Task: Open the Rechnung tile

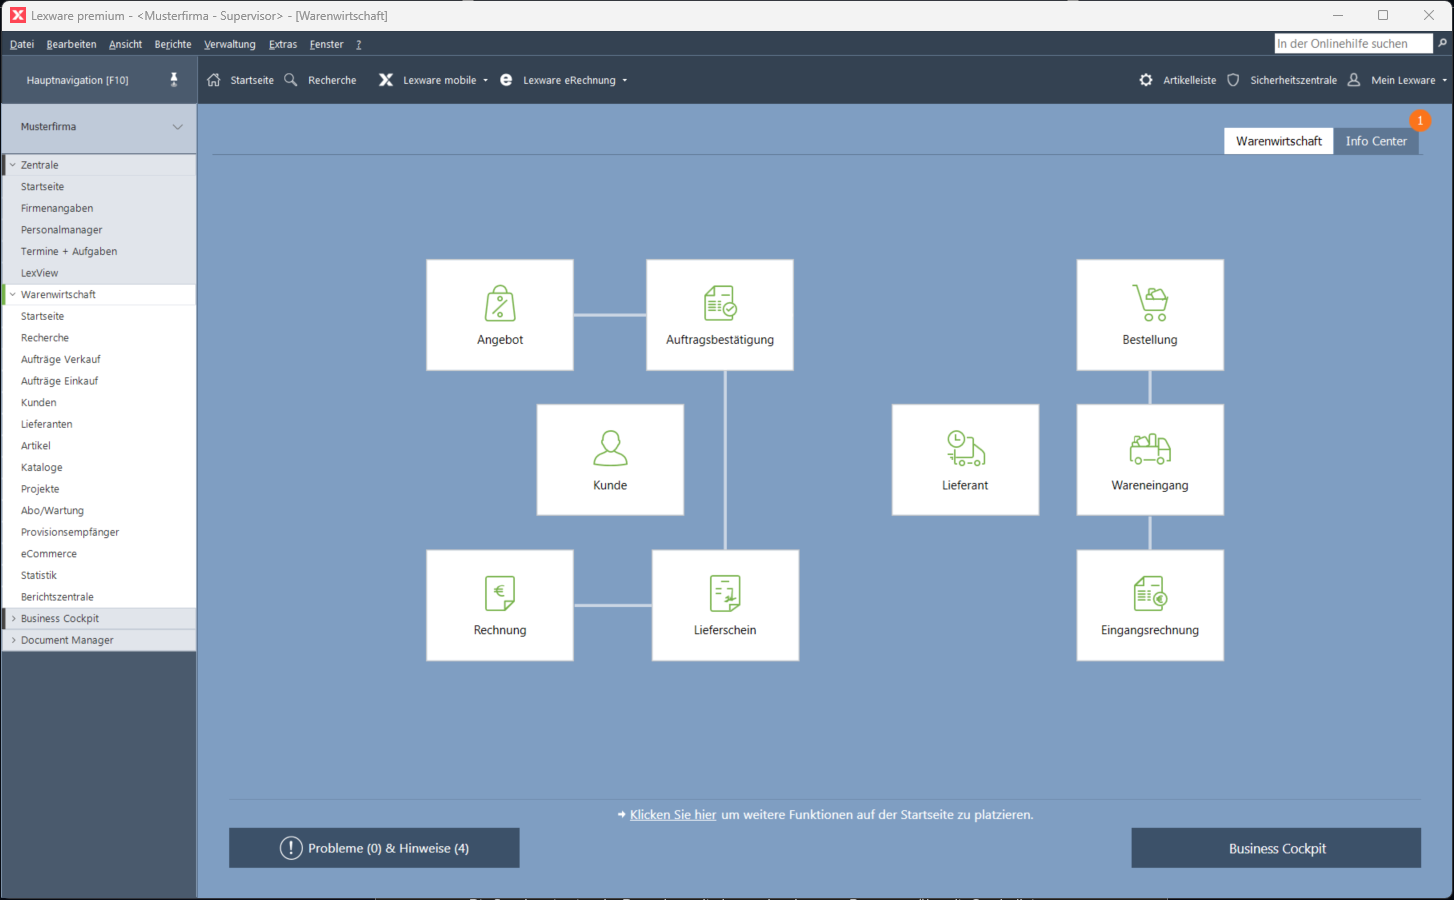Action: pos(500,605)
